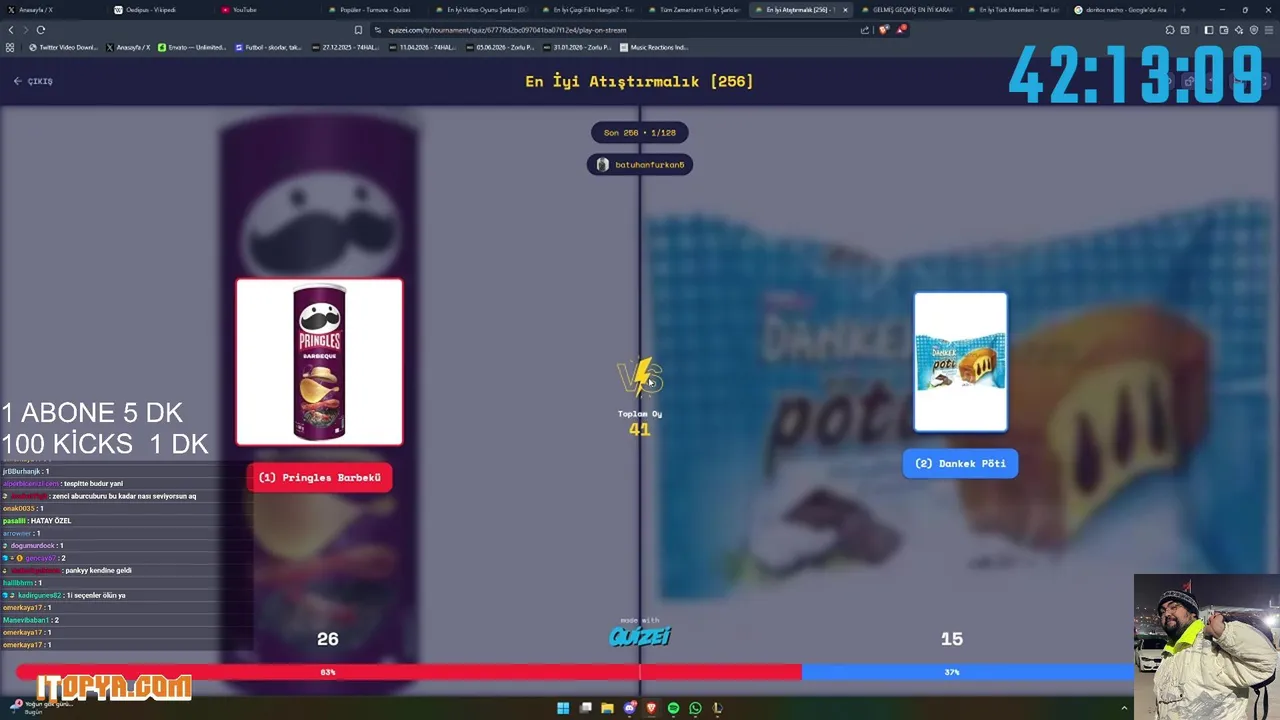The image size is (1280, 720).
Task: Open the apps grid in bookmarks bar
Action: [x=10, y=47]
